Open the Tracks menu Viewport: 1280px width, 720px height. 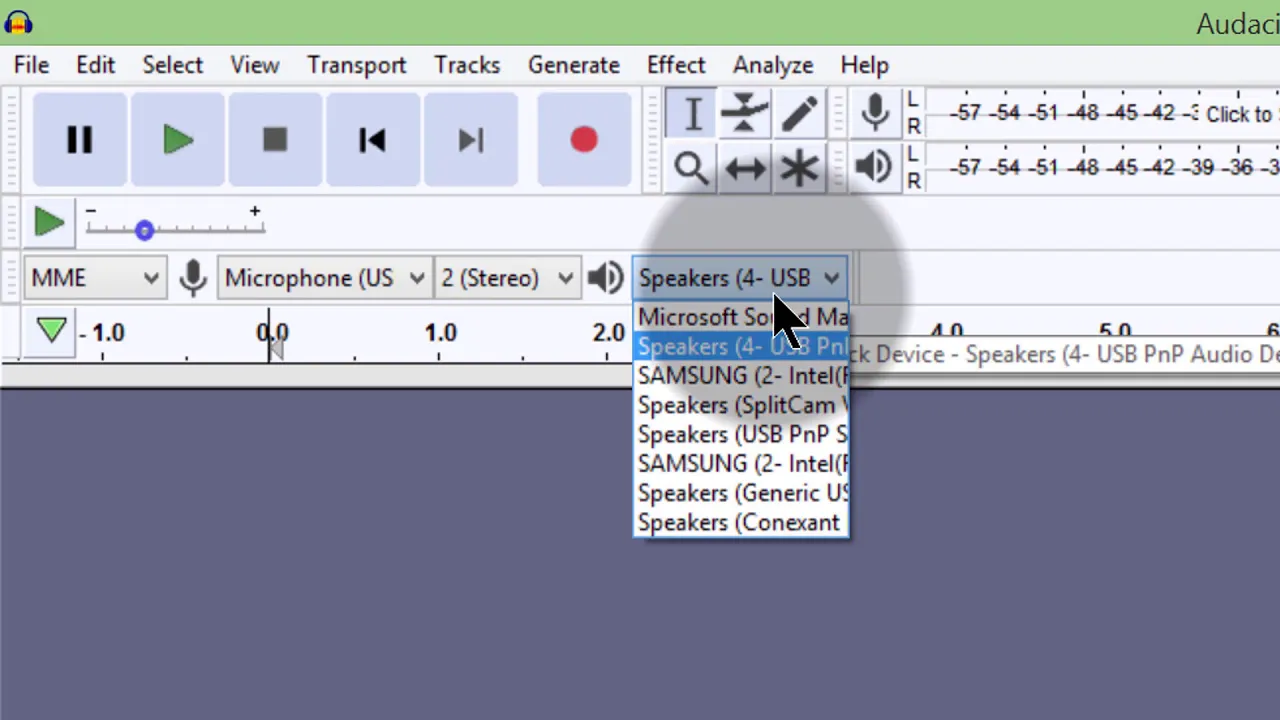point(467,65)
